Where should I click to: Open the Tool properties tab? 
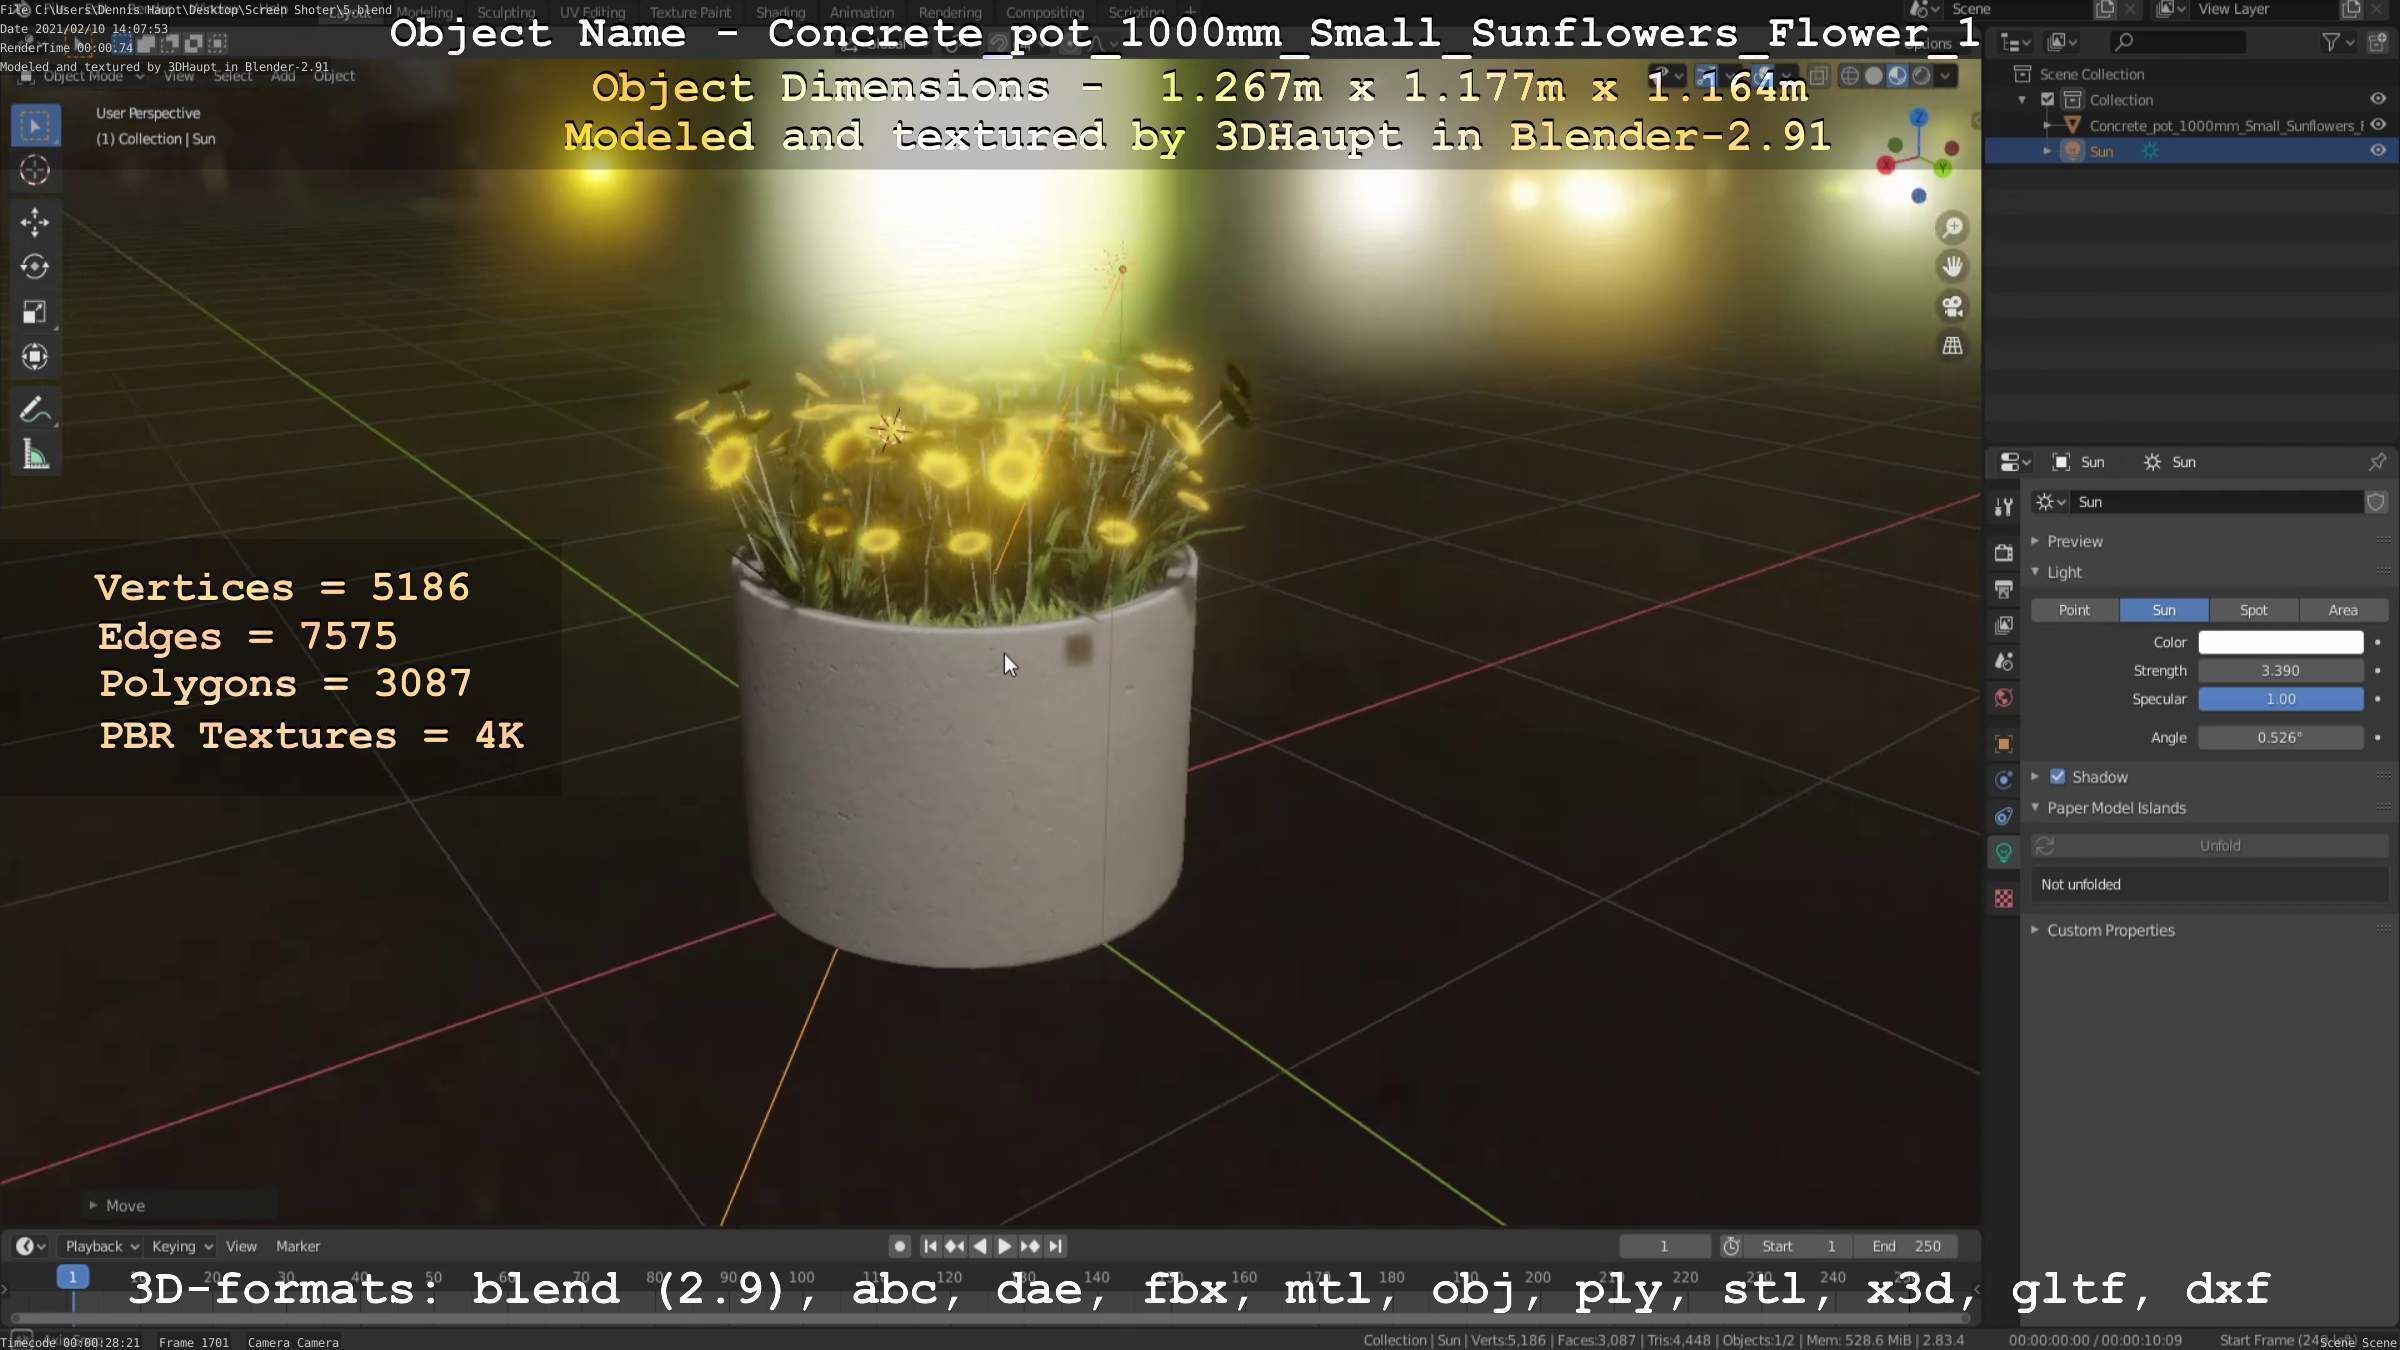click(x=2003, y=507)
